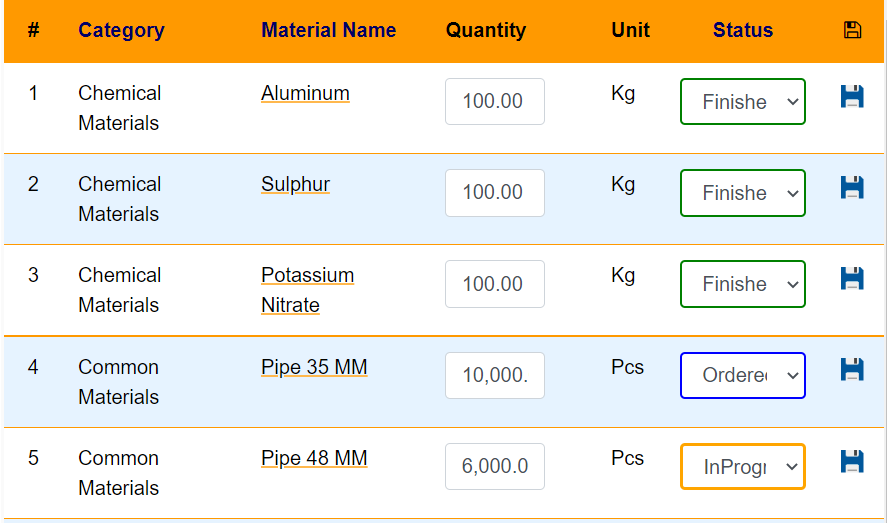Save the Pipe 35 MM row
The width and height of the screenshot is (887, 523).
[x=852, y=369]
